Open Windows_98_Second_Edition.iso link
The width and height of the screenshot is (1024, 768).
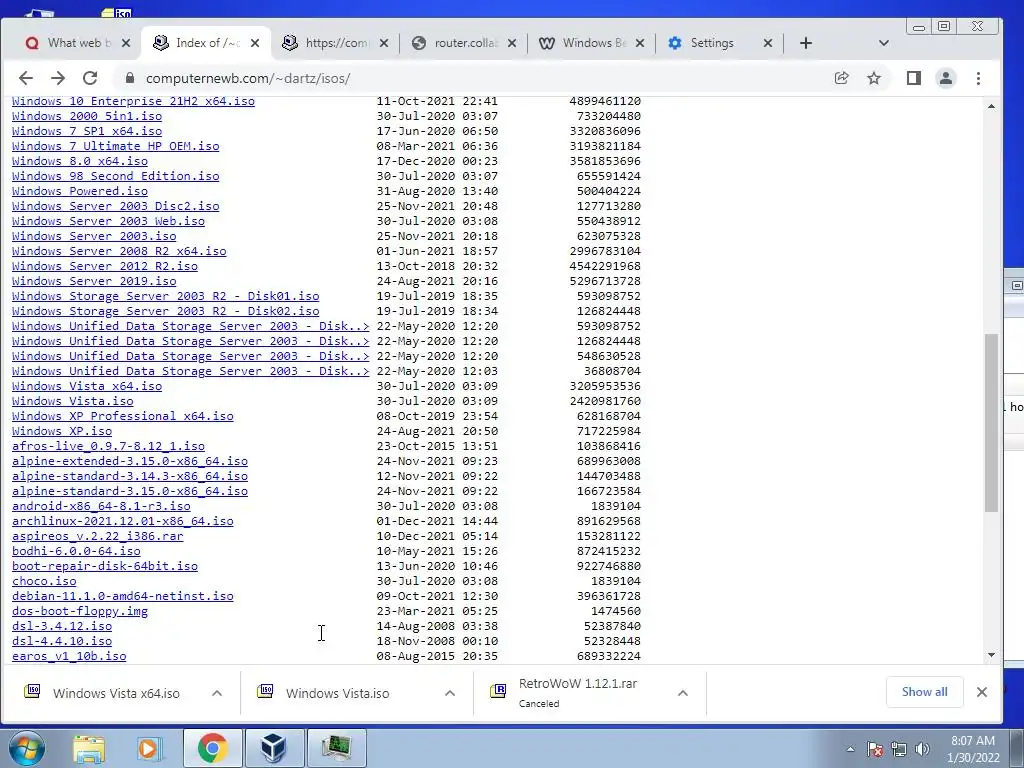[116, 176]
